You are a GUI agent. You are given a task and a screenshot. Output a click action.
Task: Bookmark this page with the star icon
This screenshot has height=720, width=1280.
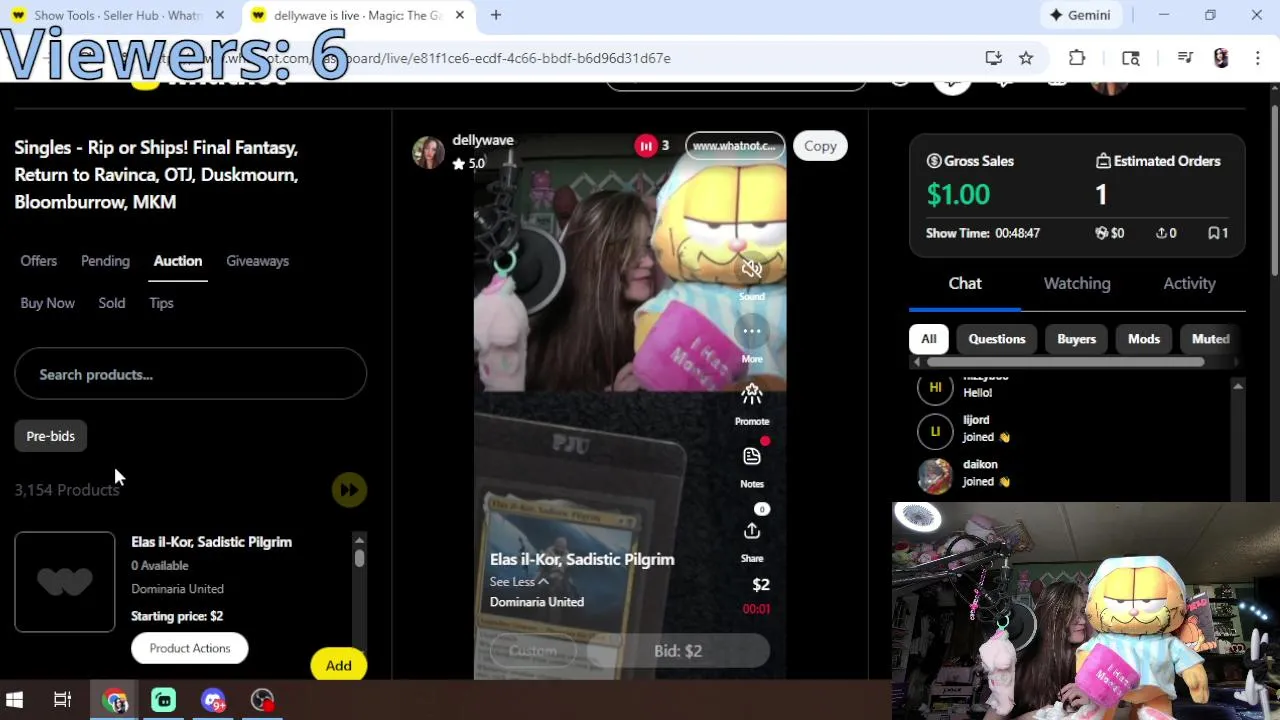[1026, 58]
